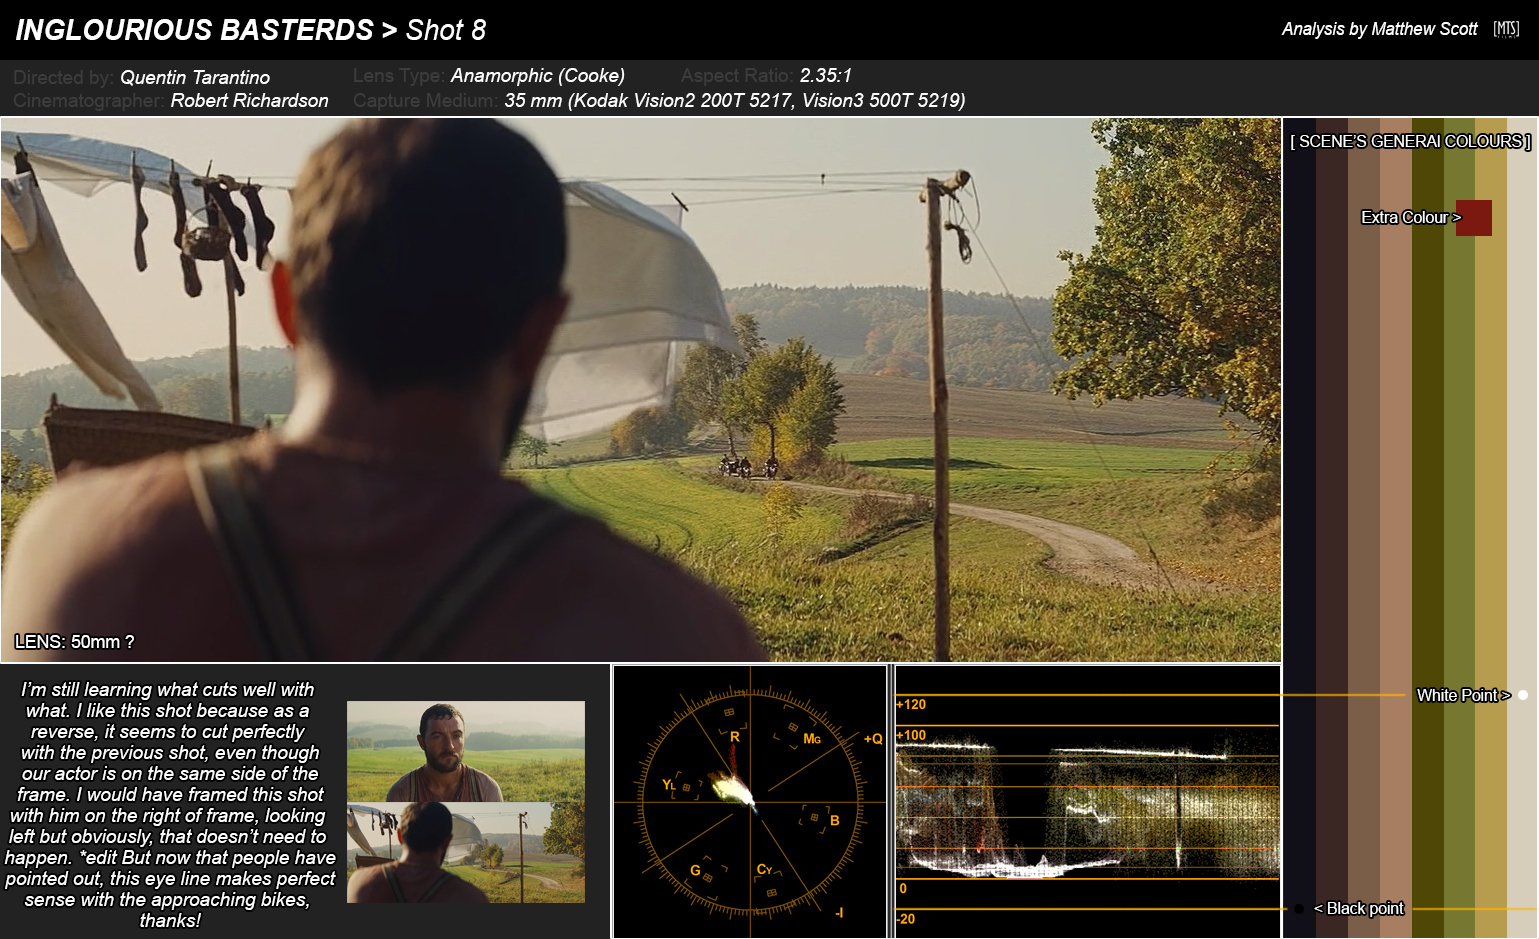Click the "+Q" vectorscope axis label

873,739
